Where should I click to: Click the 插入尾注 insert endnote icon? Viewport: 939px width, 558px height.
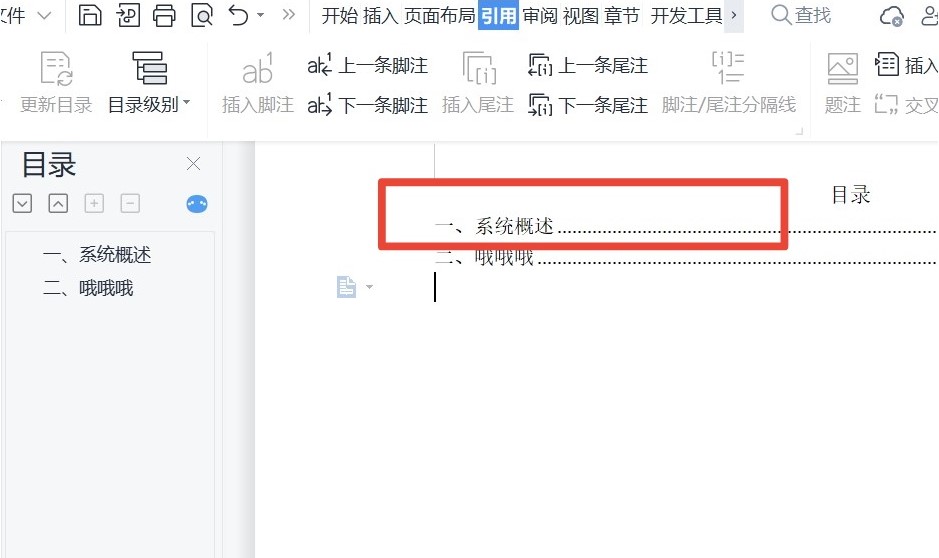[x=479, y=68]
